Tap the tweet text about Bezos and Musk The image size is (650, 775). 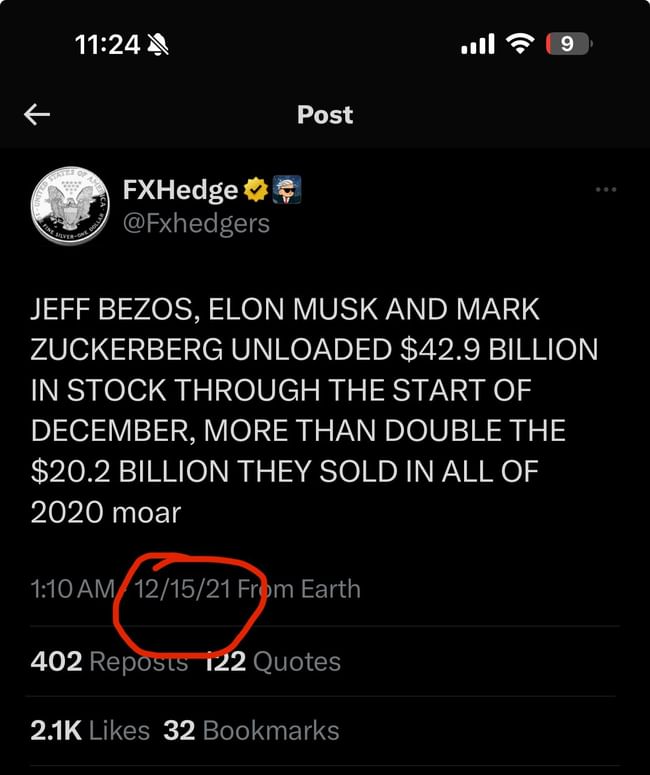click(x=314, y=411)
